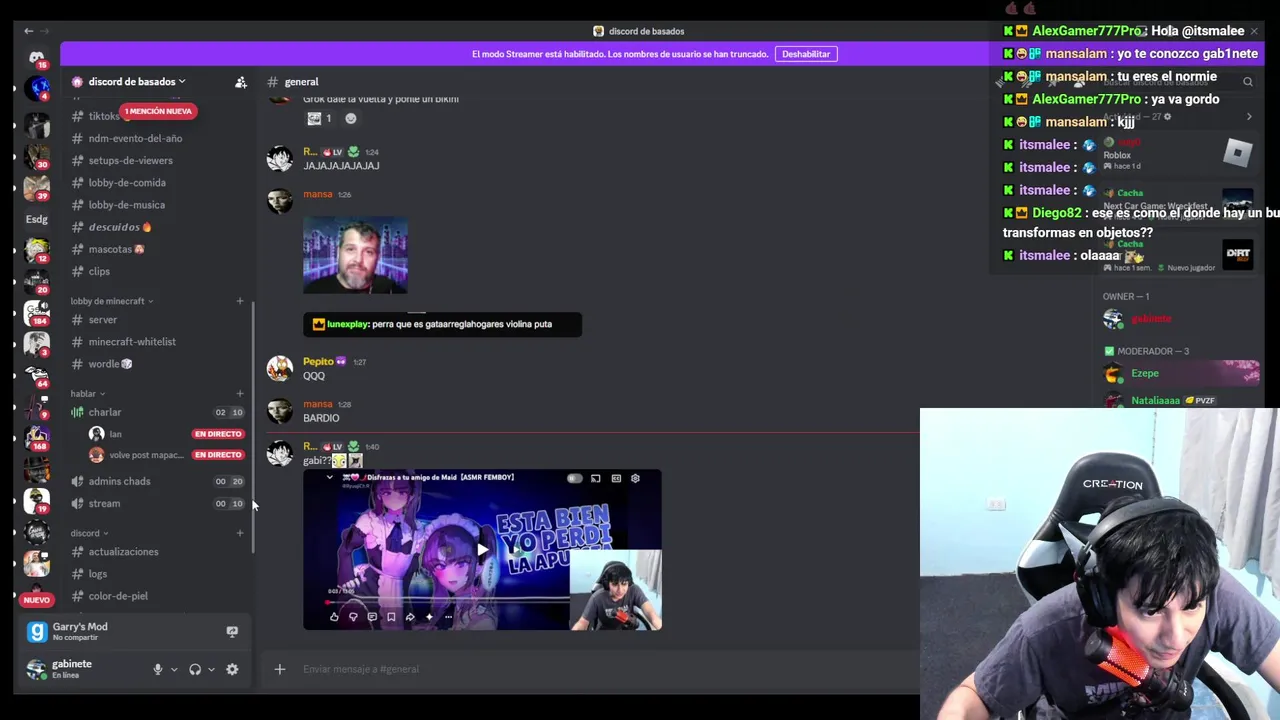The height and width of the screenshot is (720, 1280).
Task: Share the video with arrow icon
Action: click(x=410, y=617)
